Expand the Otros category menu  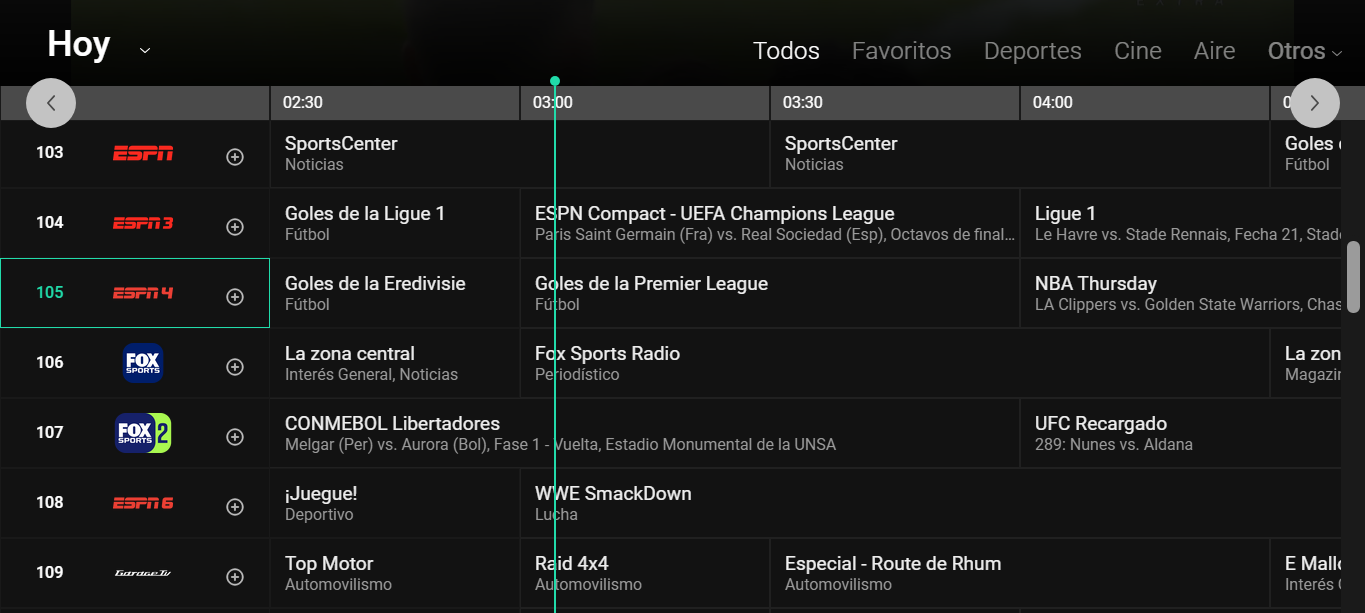pos(1304,51)
